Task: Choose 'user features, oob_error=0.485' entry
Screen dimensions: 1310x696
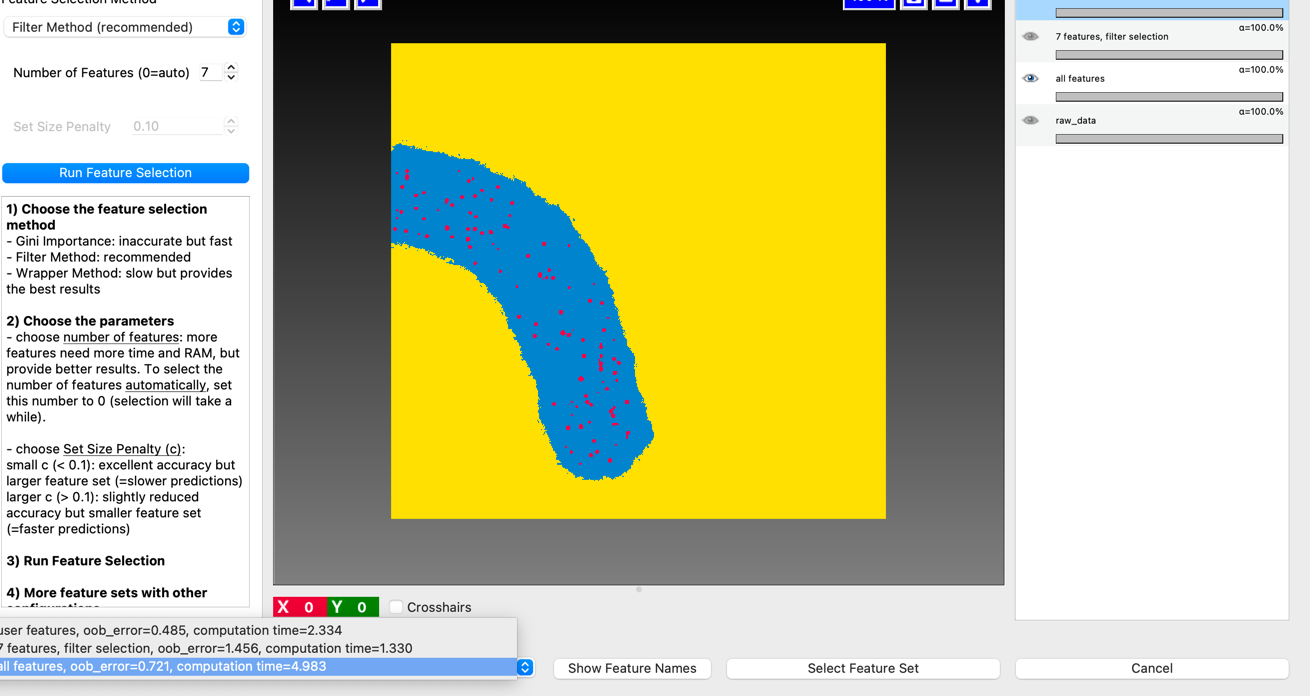Action: coord(258,631)
